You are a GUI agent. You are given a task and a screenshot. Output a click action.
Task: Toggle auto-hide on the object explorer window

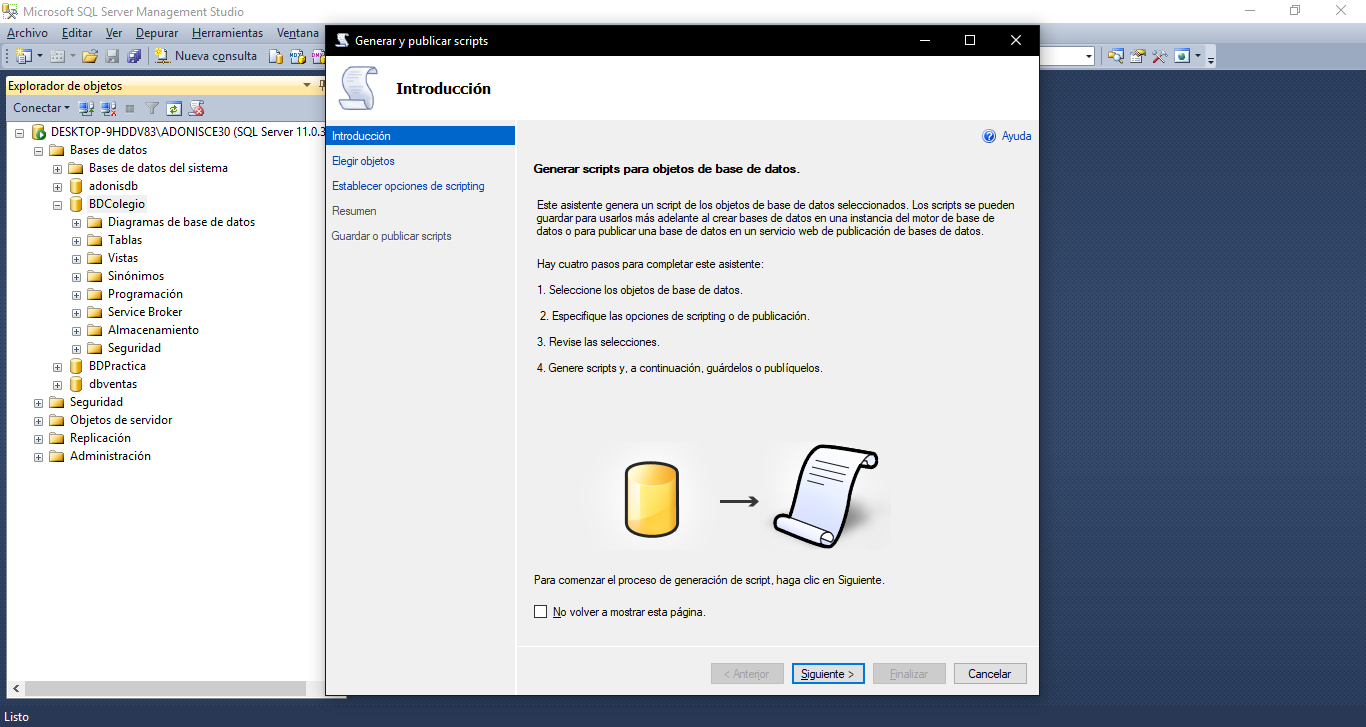pos(321,84)
